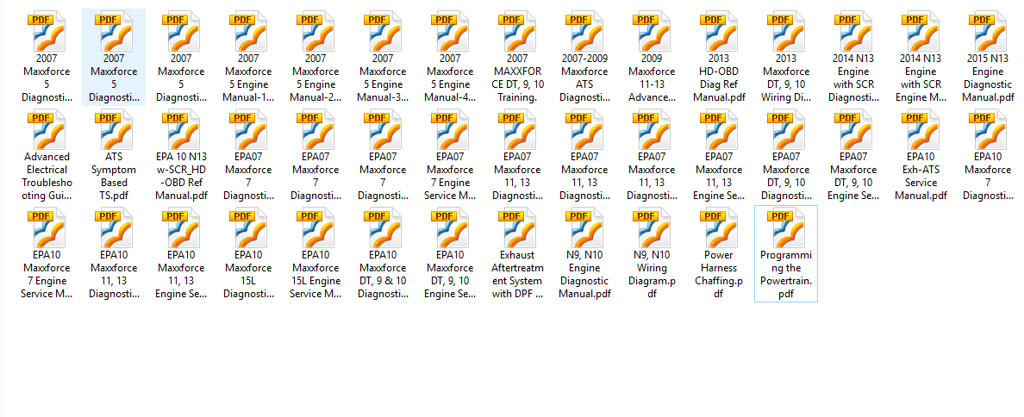Select EPA 10 N13 w-SCR_HD-OBD Ref Manual.pdf
Viewport: 1024px width, 417px height.
tap(181, 155)
